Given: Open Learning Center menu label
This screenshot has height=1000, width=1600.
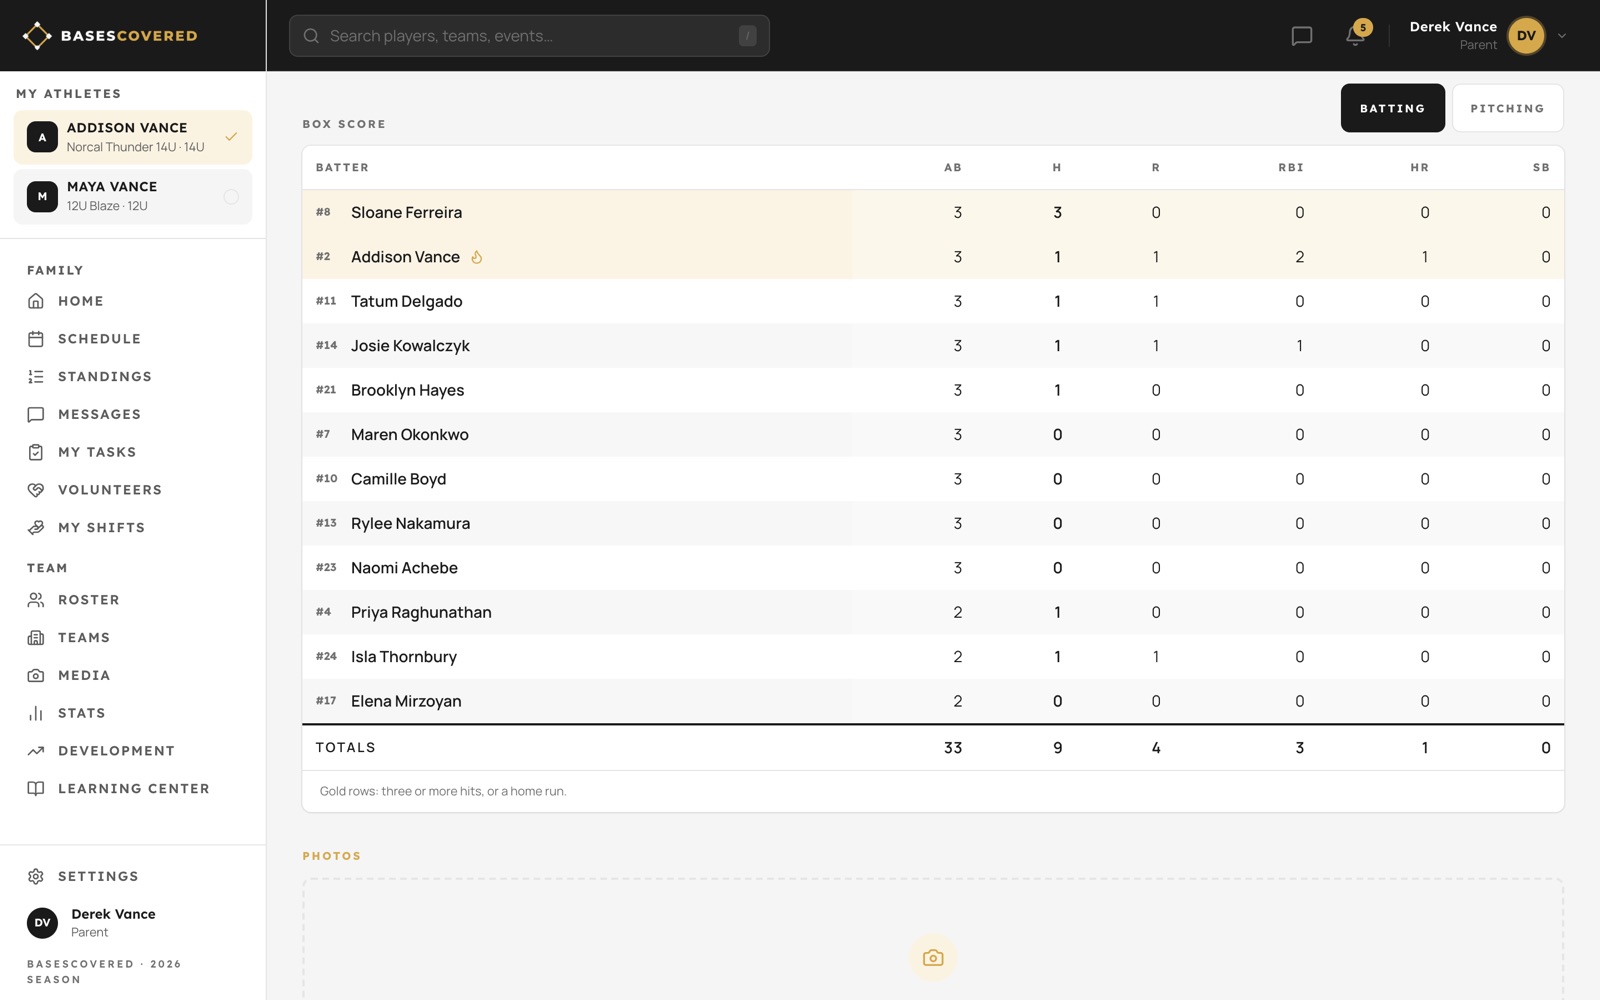Looking at the screenshot, I should (x=134, y=789).
